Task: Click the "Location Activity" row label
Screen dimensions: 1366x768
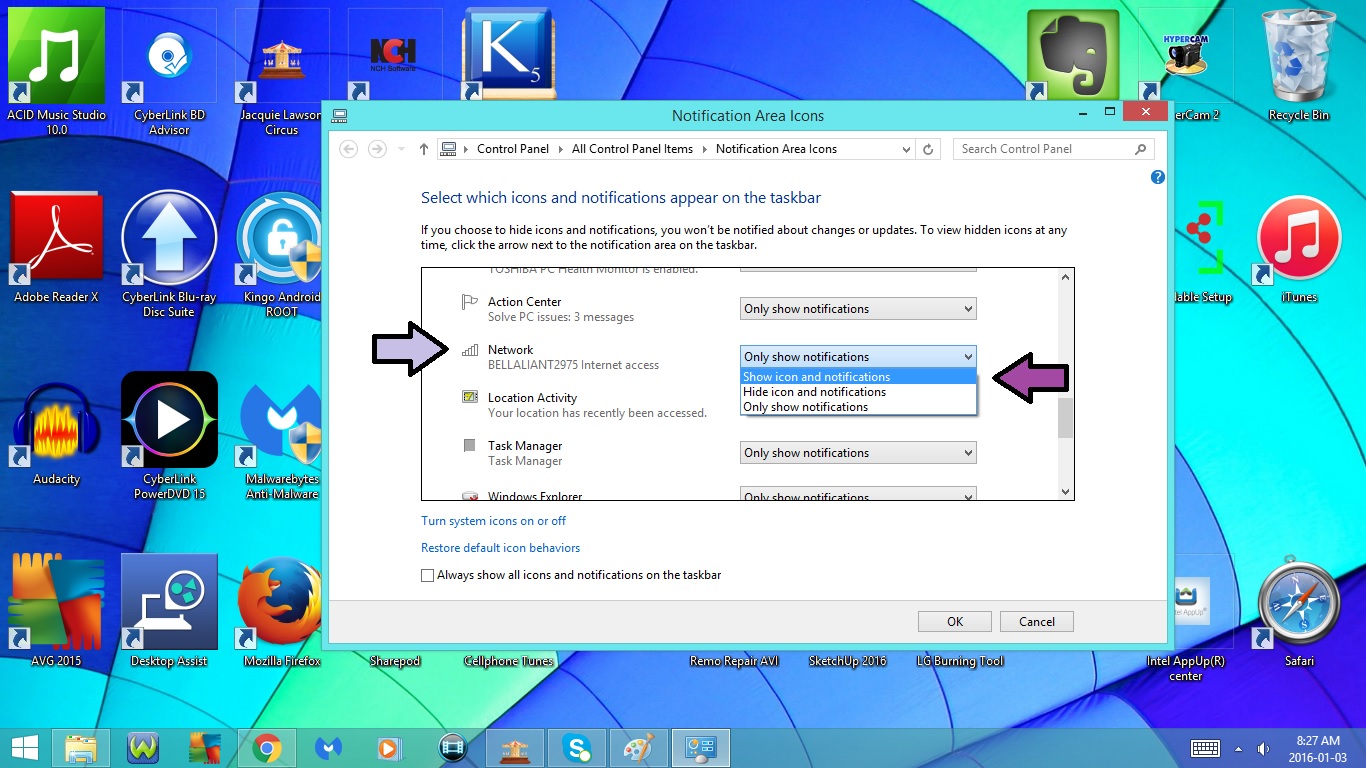Action: [x=533, y=398]
